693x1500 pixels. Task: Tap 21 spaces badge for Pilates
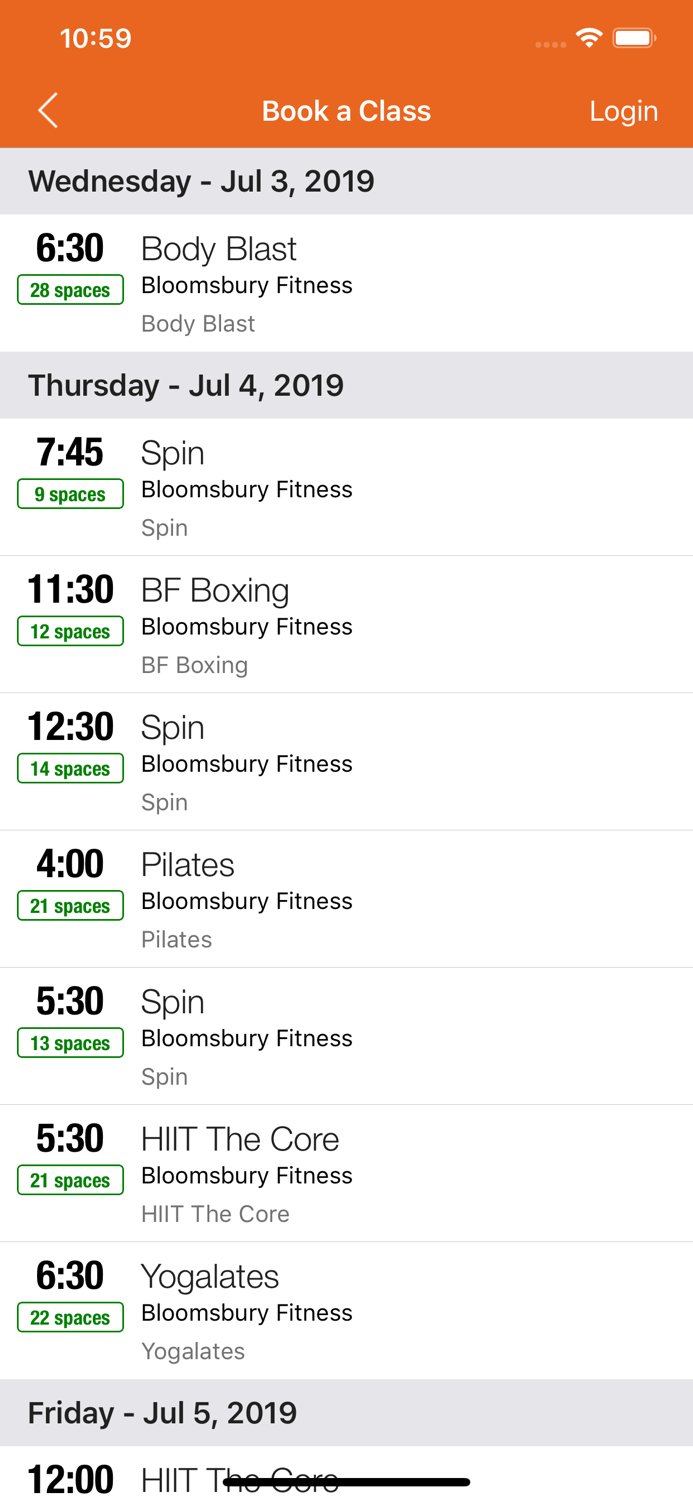[x=70, y=905]
